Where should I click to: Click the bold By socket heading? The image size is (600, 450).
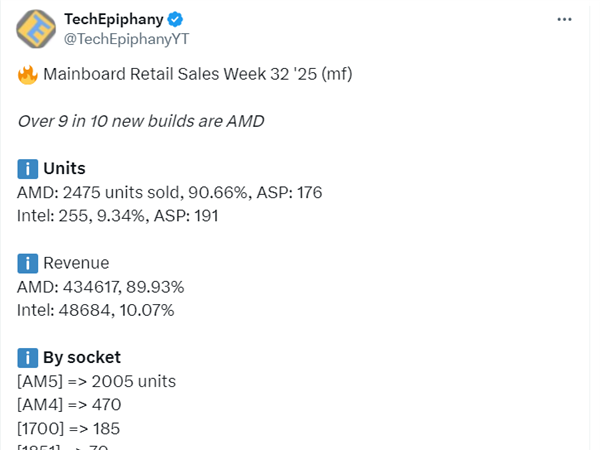(x=84, y=357)
